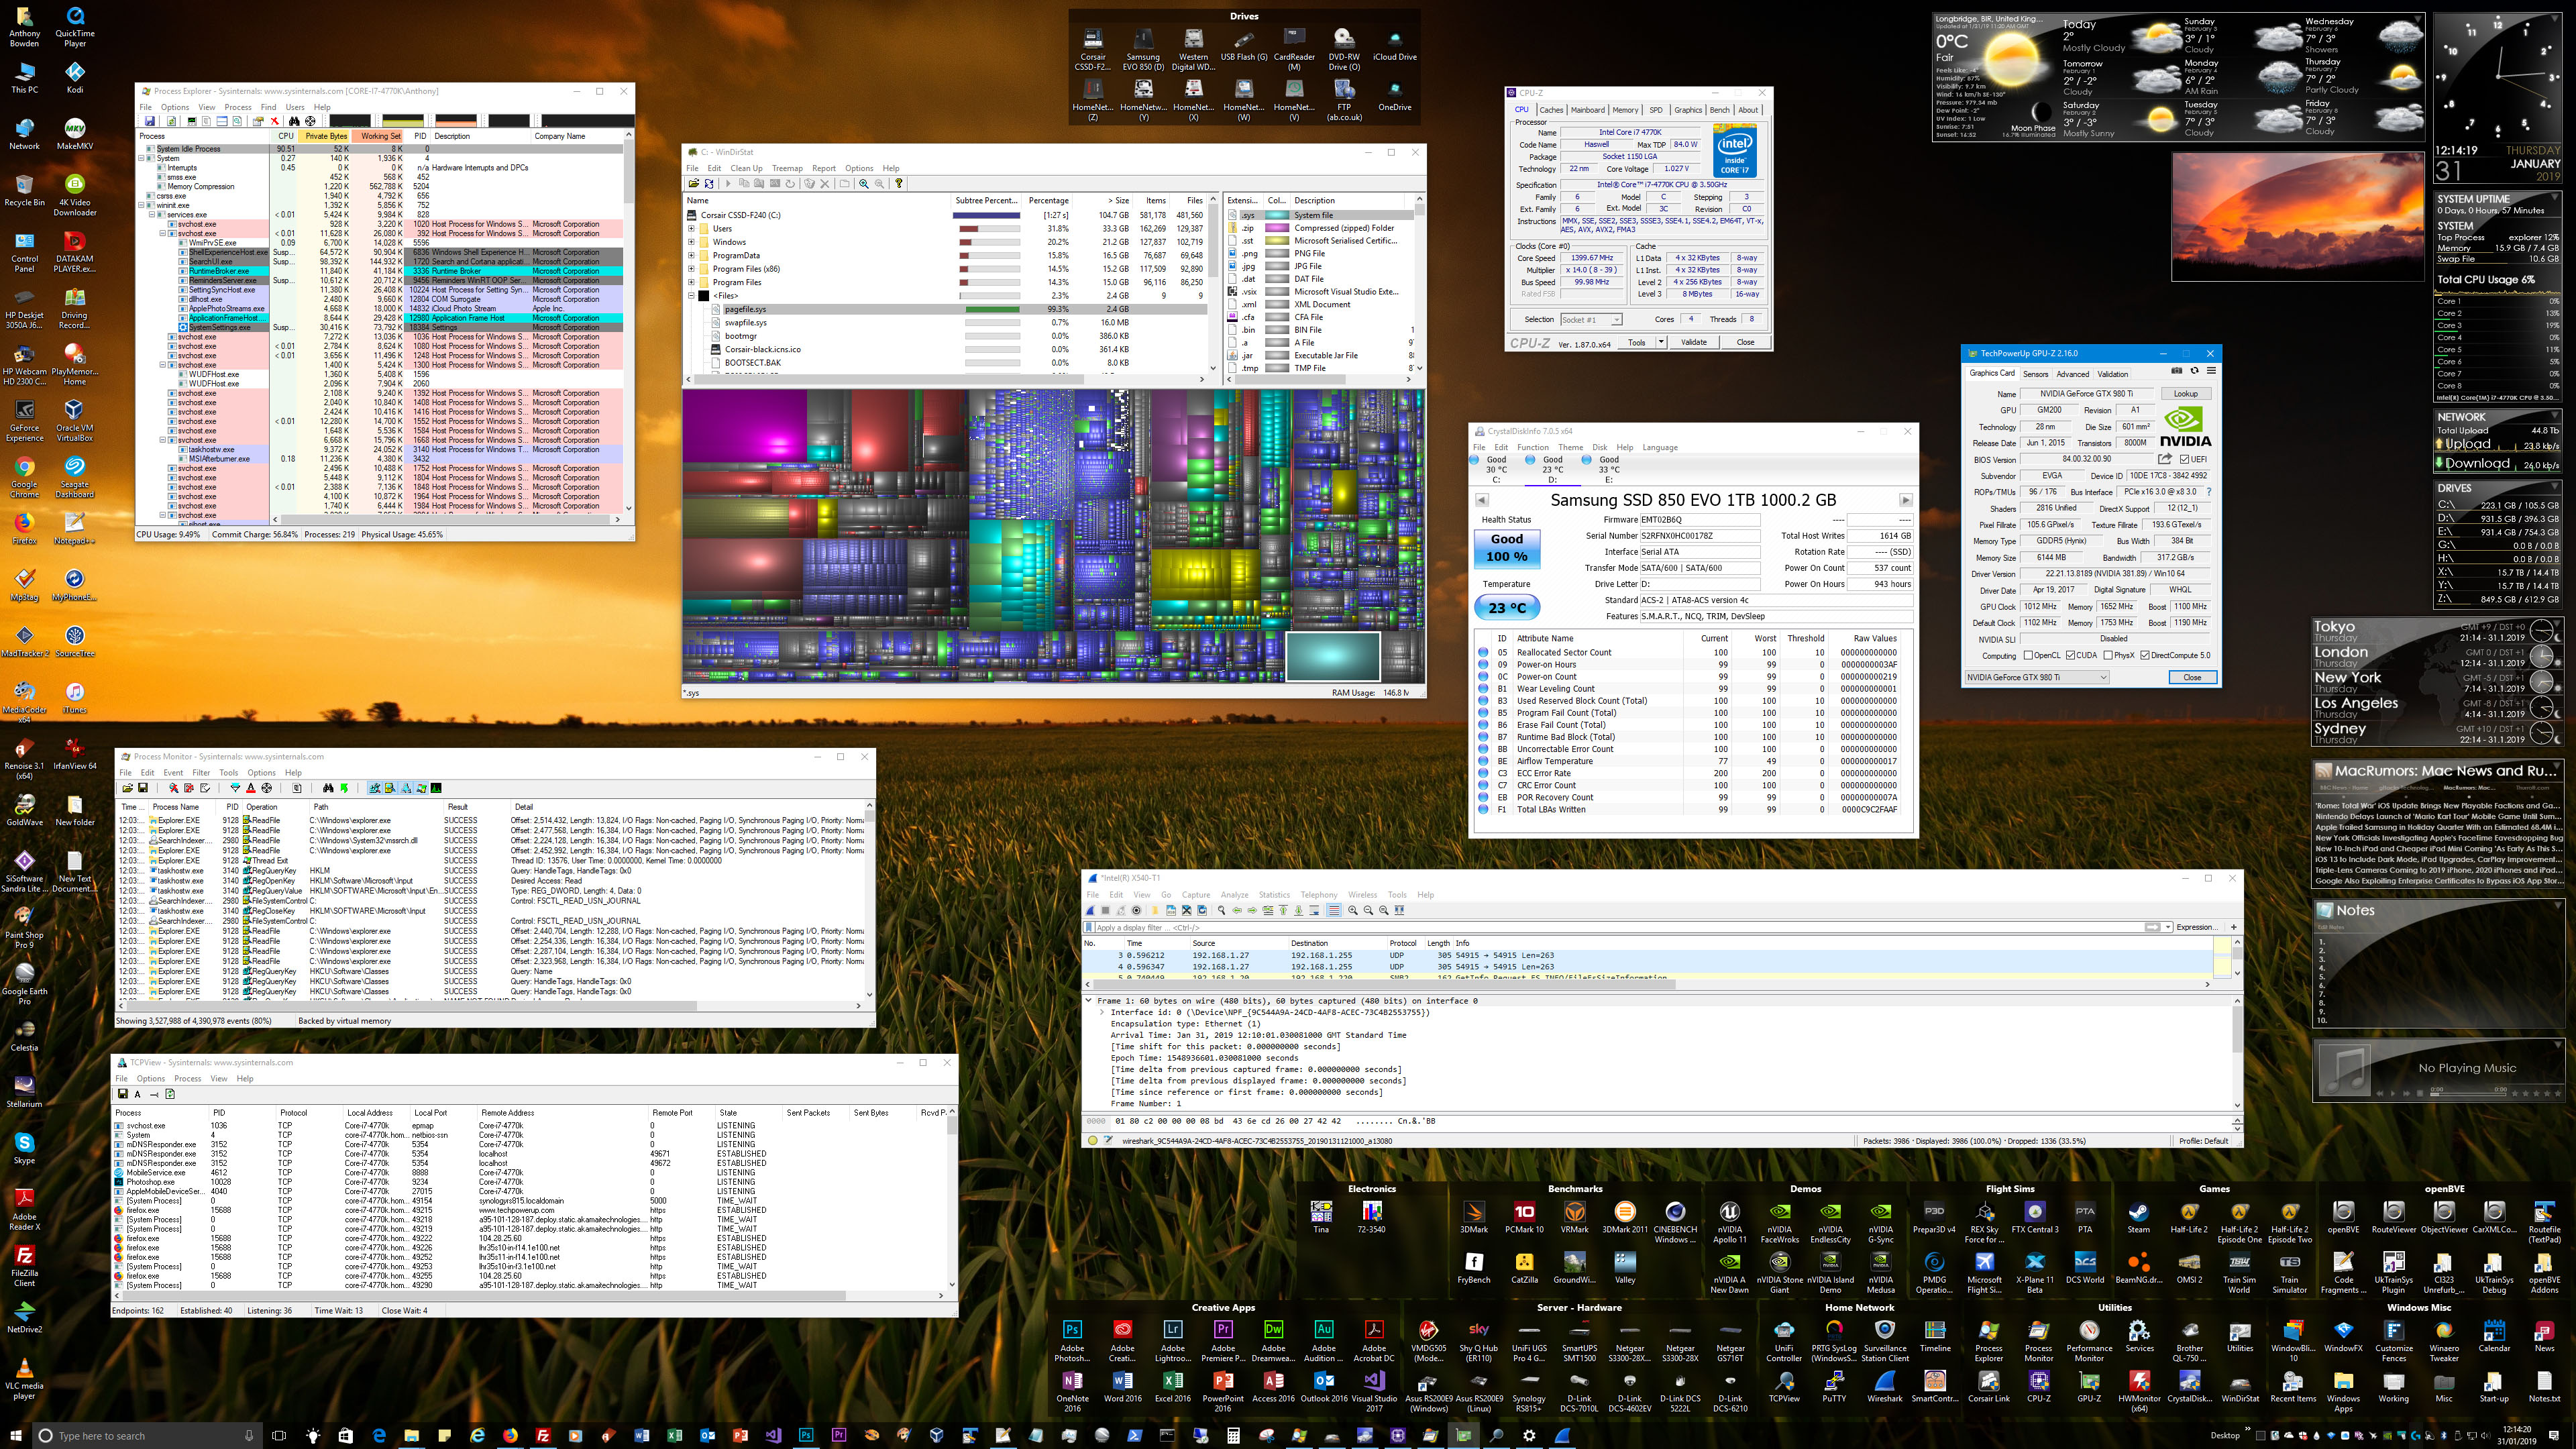Uncheck the CUDA checkbox in GPU-Z
Image resolution: width=2576 pixels, height=1449 pixels.
pyautogui.click(x=2070, y=656)
